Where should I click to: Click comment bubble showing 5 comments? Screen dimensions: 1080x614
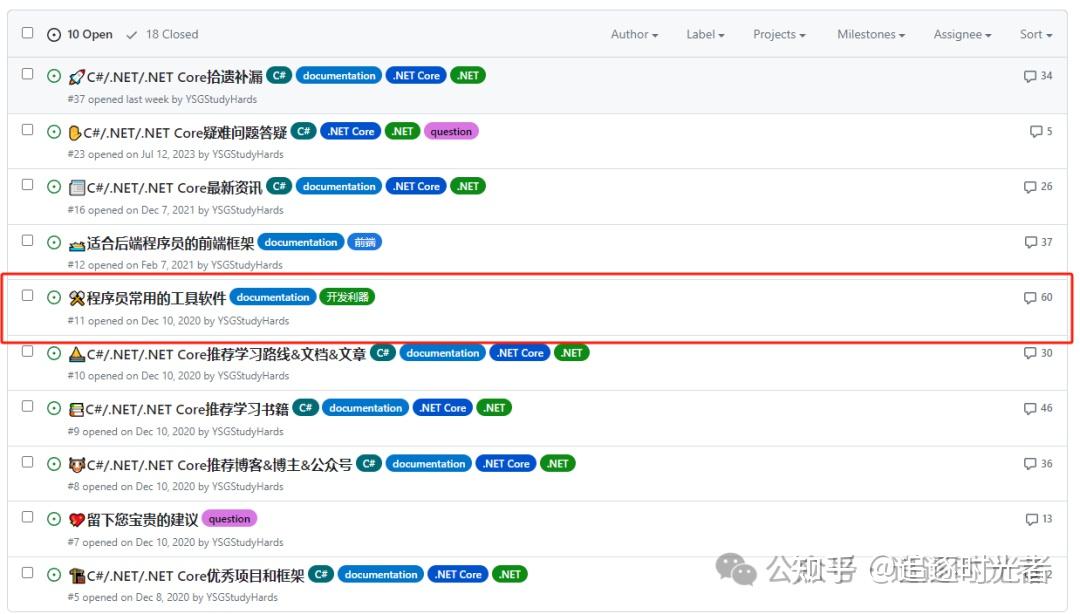1036,131
